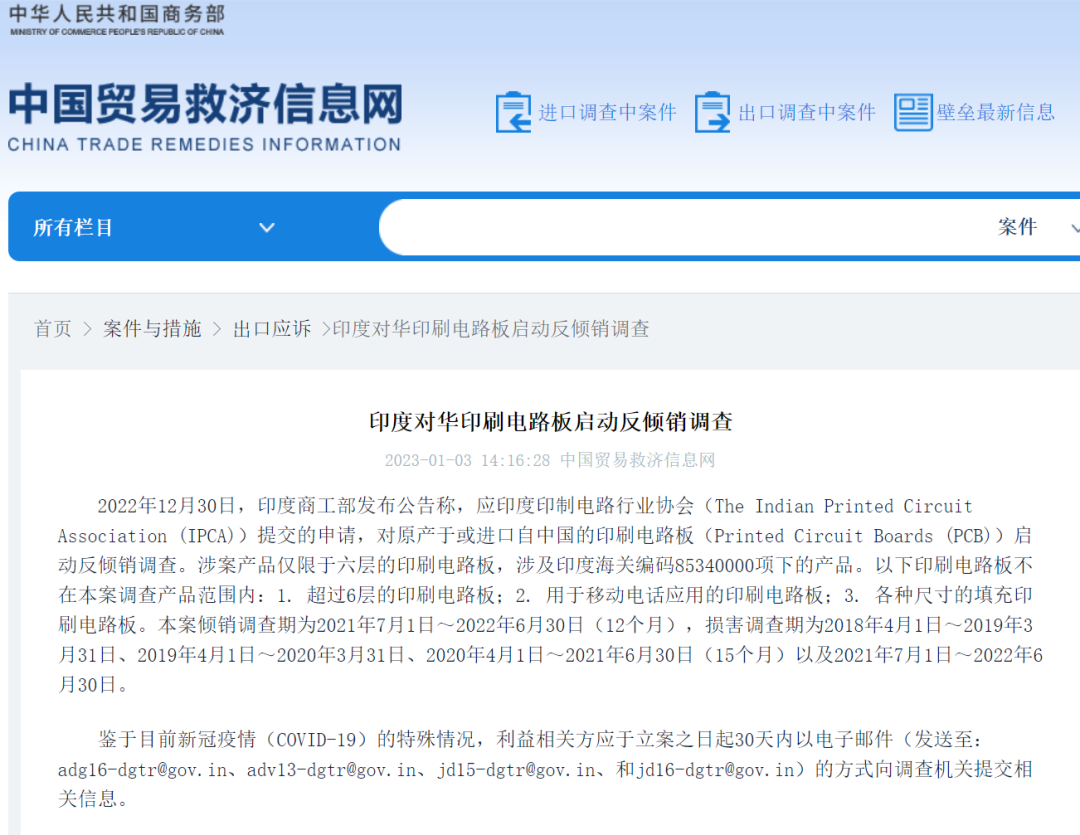1080x835 pixels.
Task: Click the date 2022年12月30日 in article
Action: [x=167, y=506]
